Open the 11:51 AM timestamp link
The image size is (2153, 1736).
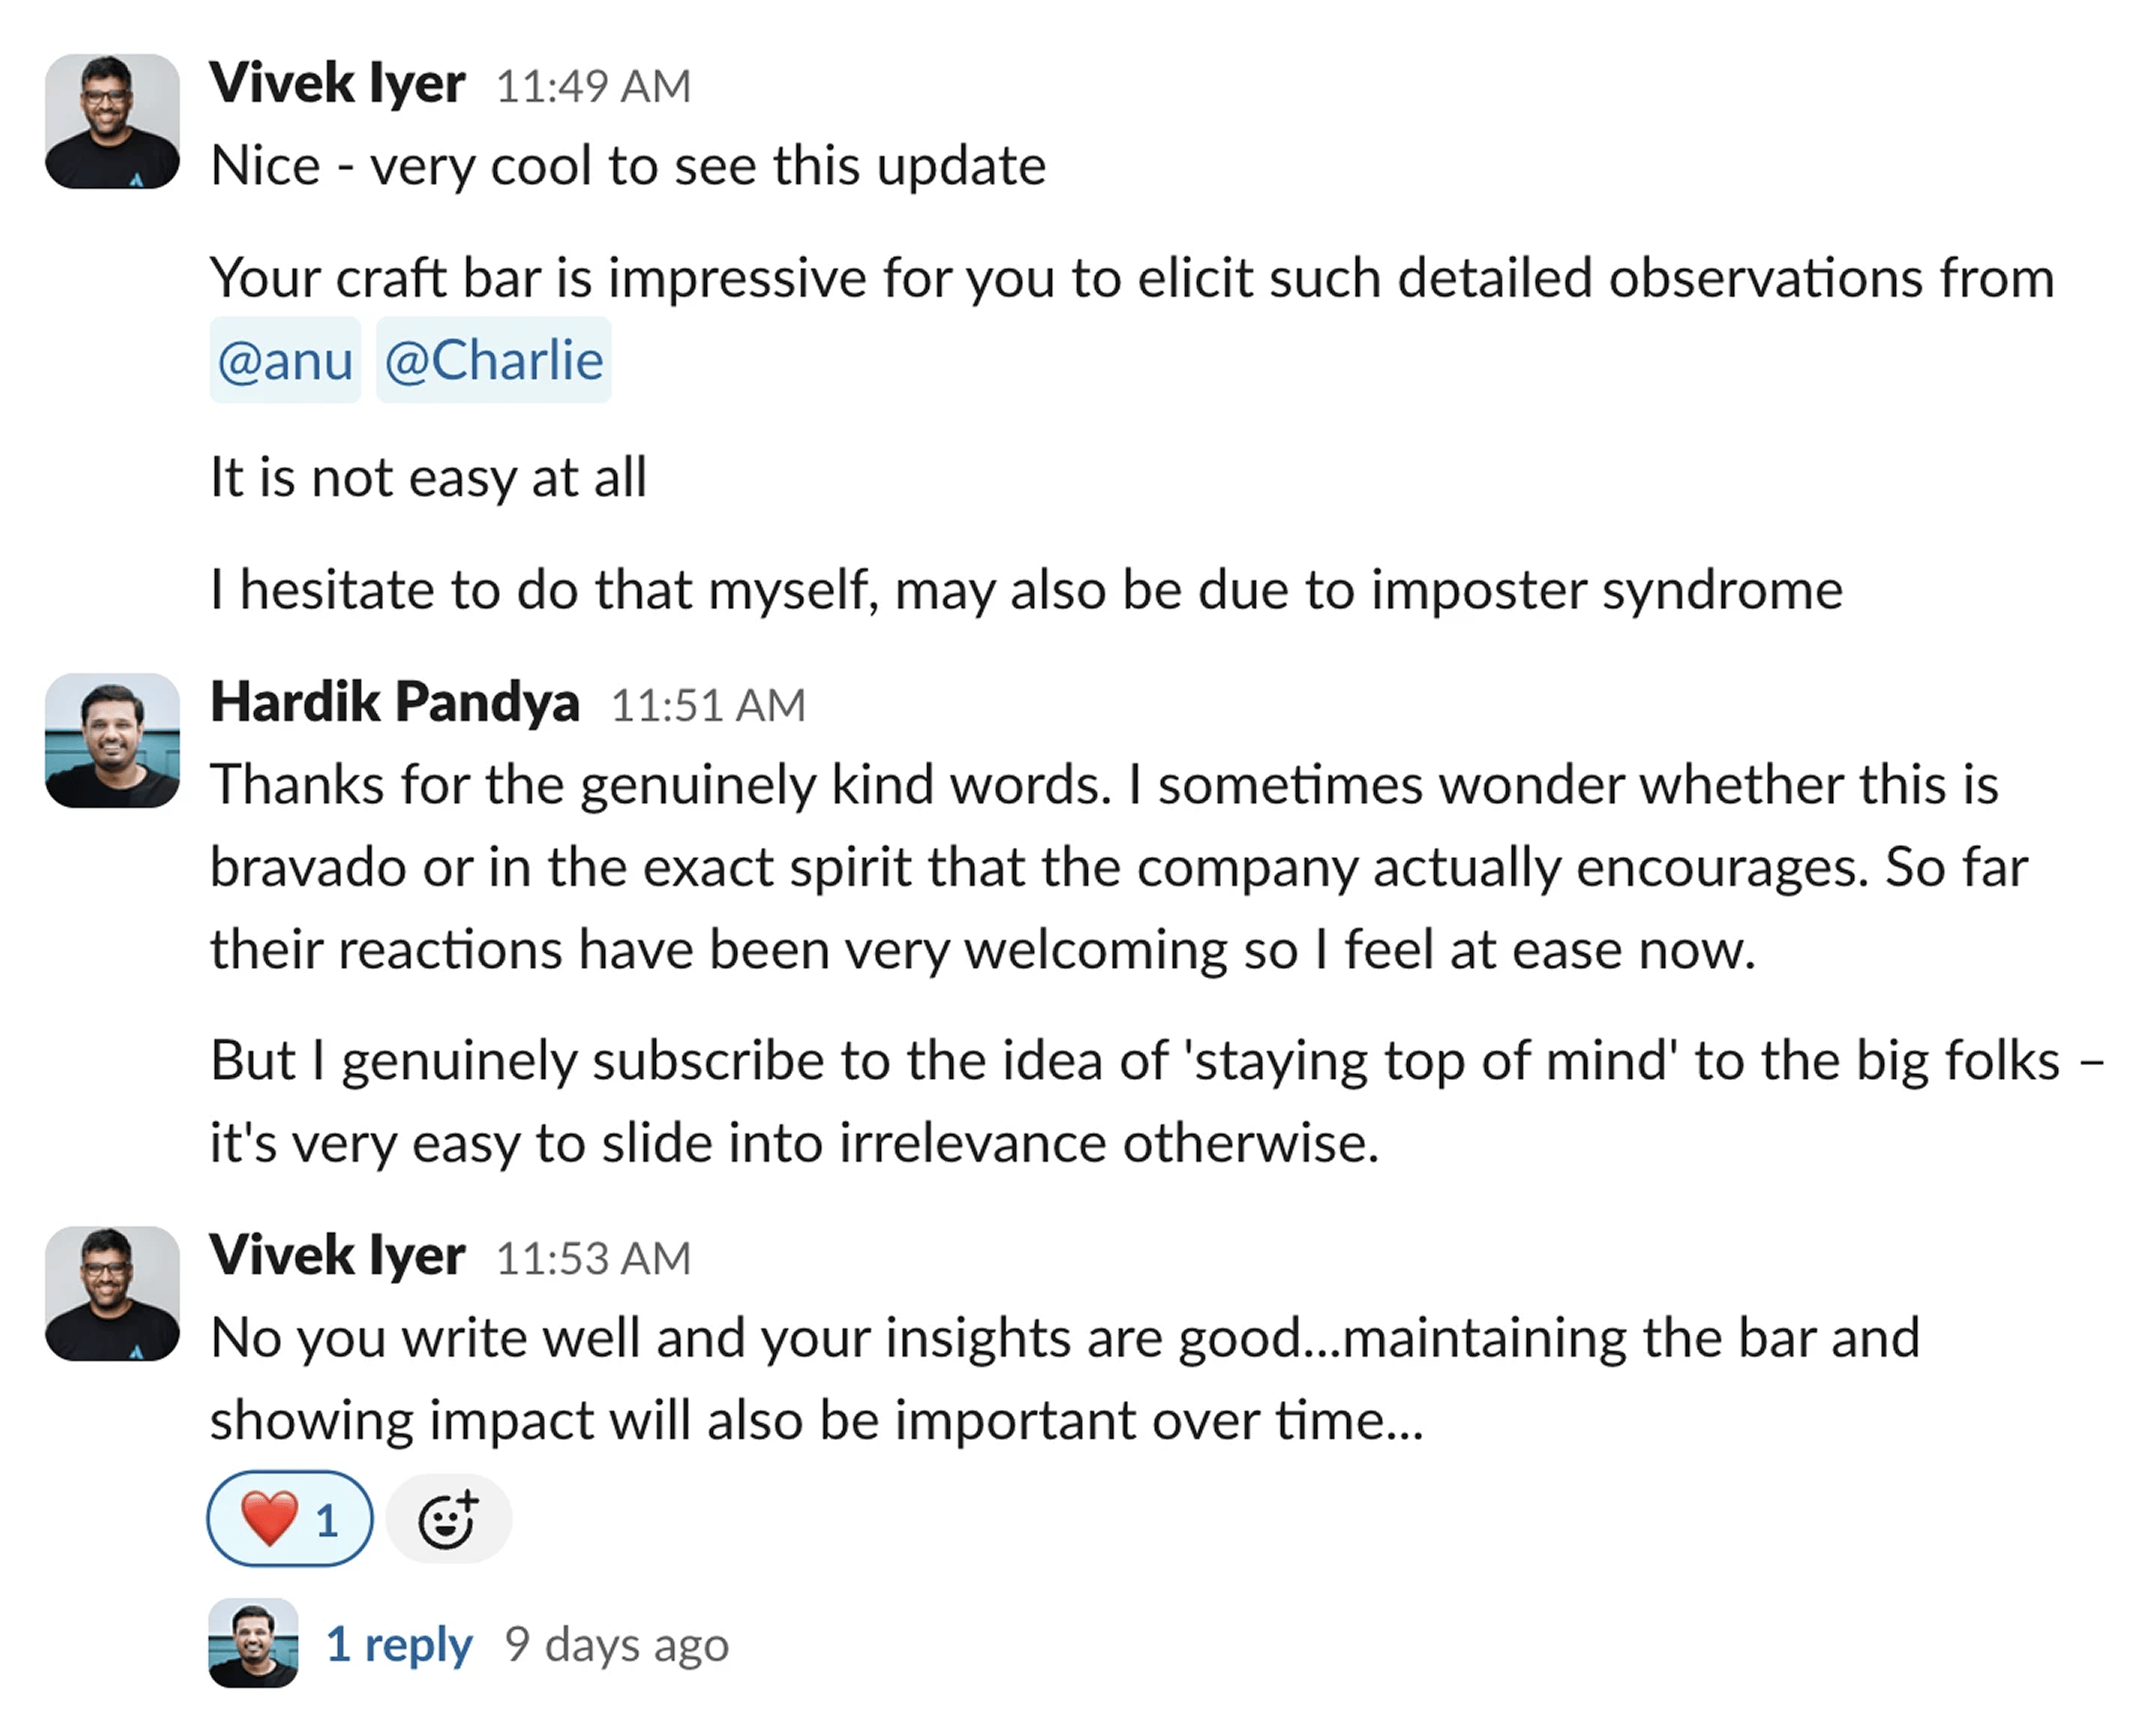coord(708,705)
